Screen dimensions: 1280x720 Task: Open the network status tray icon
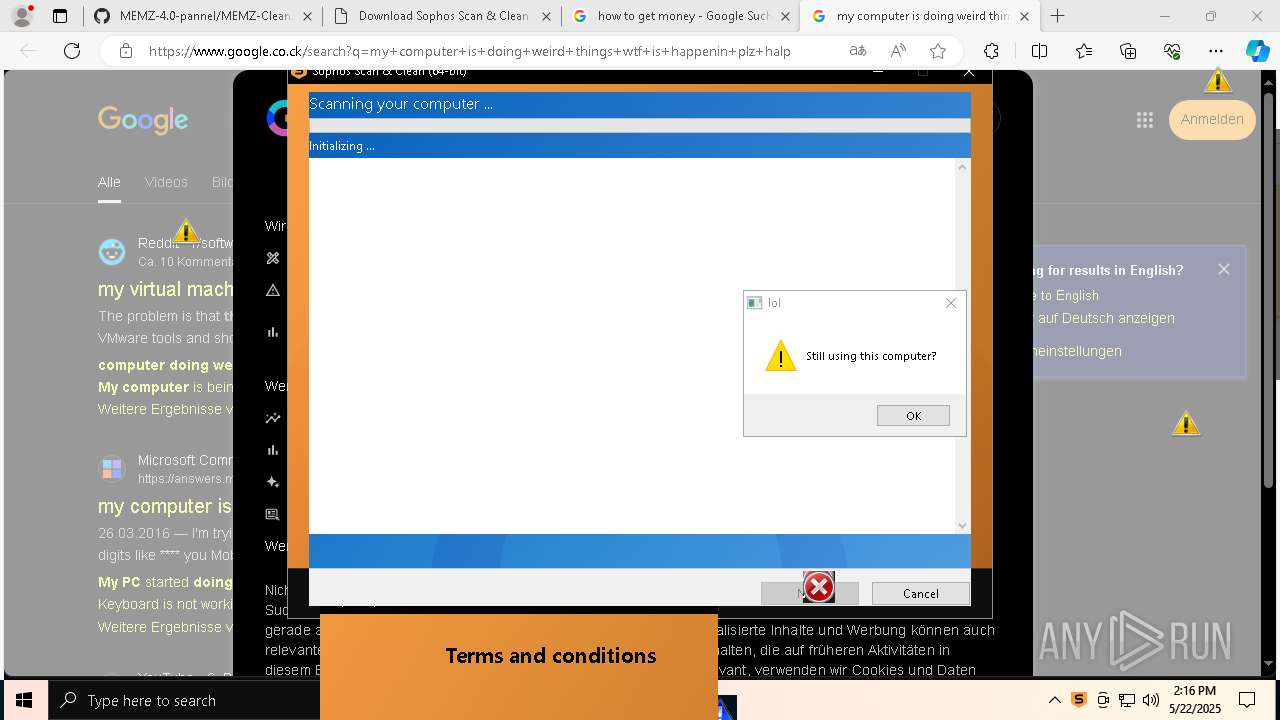click(1127, 700)
